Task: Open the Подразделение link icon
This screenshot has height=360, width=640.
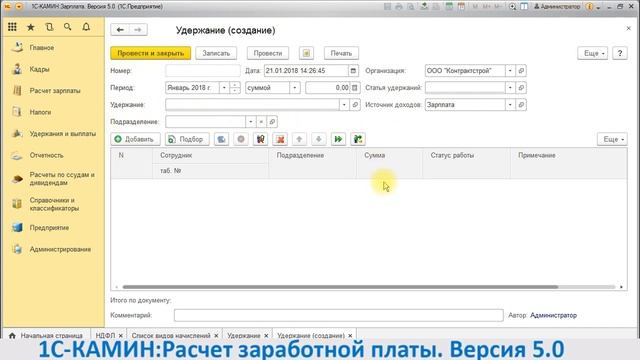Action: pos(272,122)
